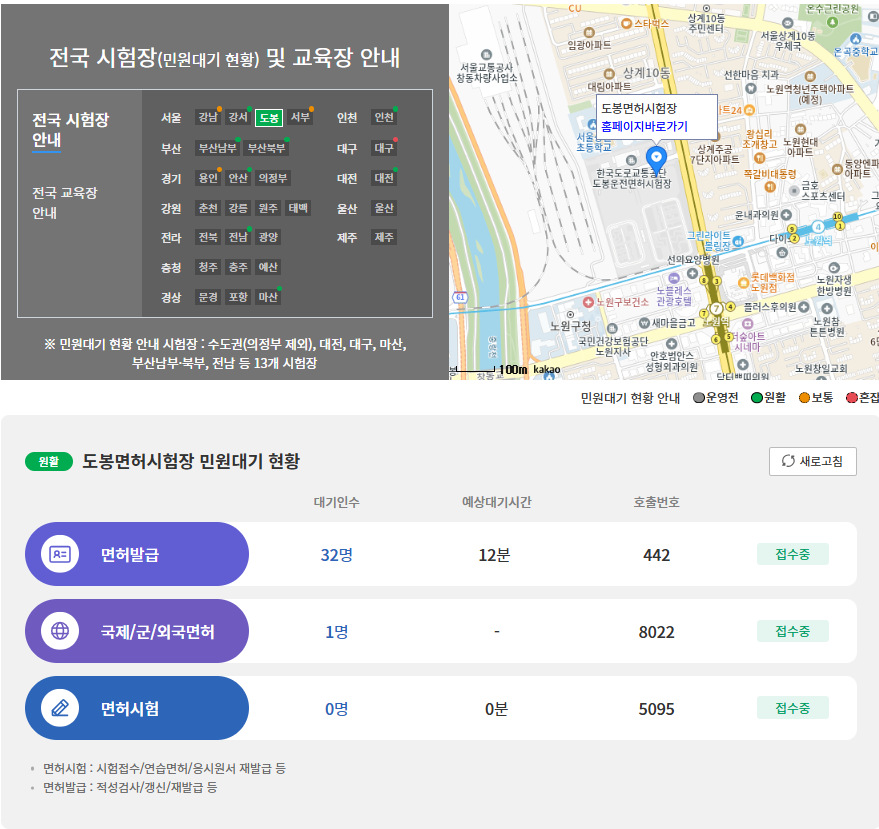Screen dimensions: 879x829
Task: Click the map pin for 도봉운전면허시험장
Action: click(x=658, y=156)
